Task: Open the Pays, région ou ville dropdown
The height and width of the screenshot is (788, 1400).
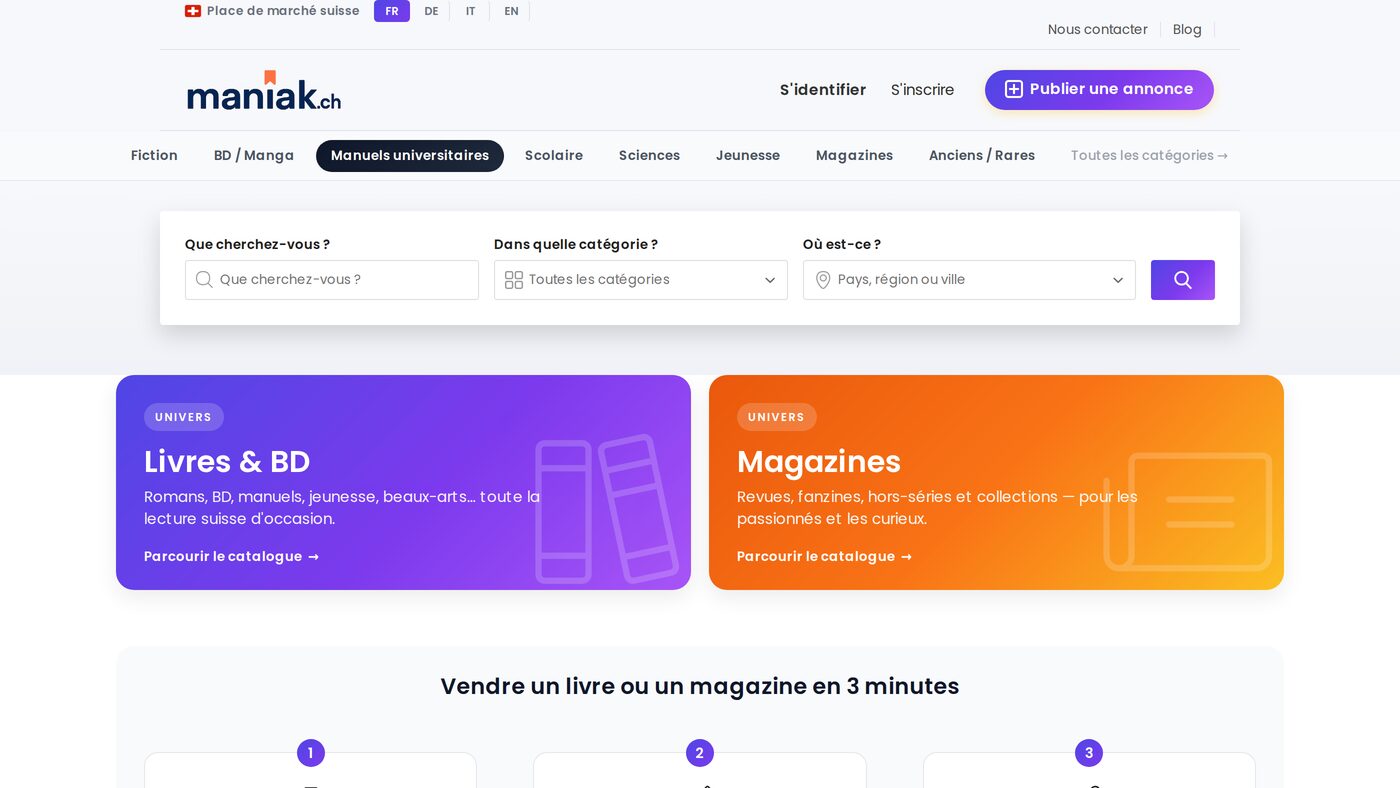Action: tap(969, 280)
